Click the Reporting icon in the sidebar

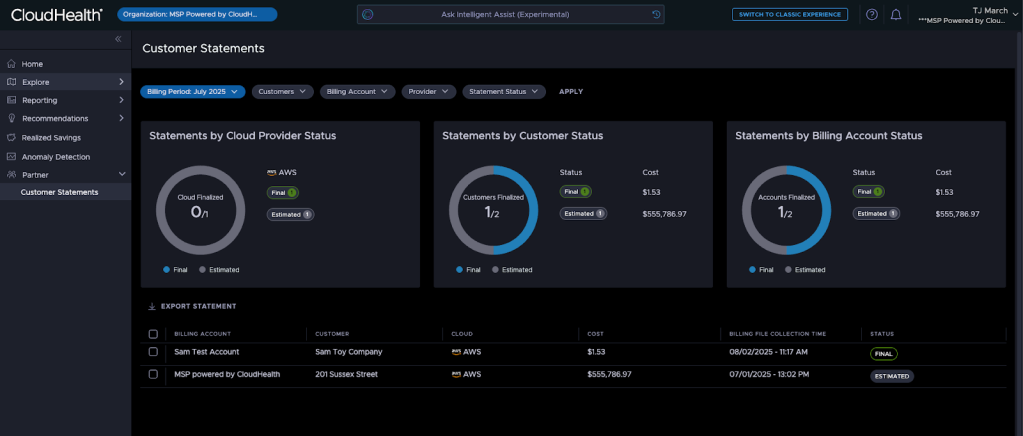[x=11, y=101]
